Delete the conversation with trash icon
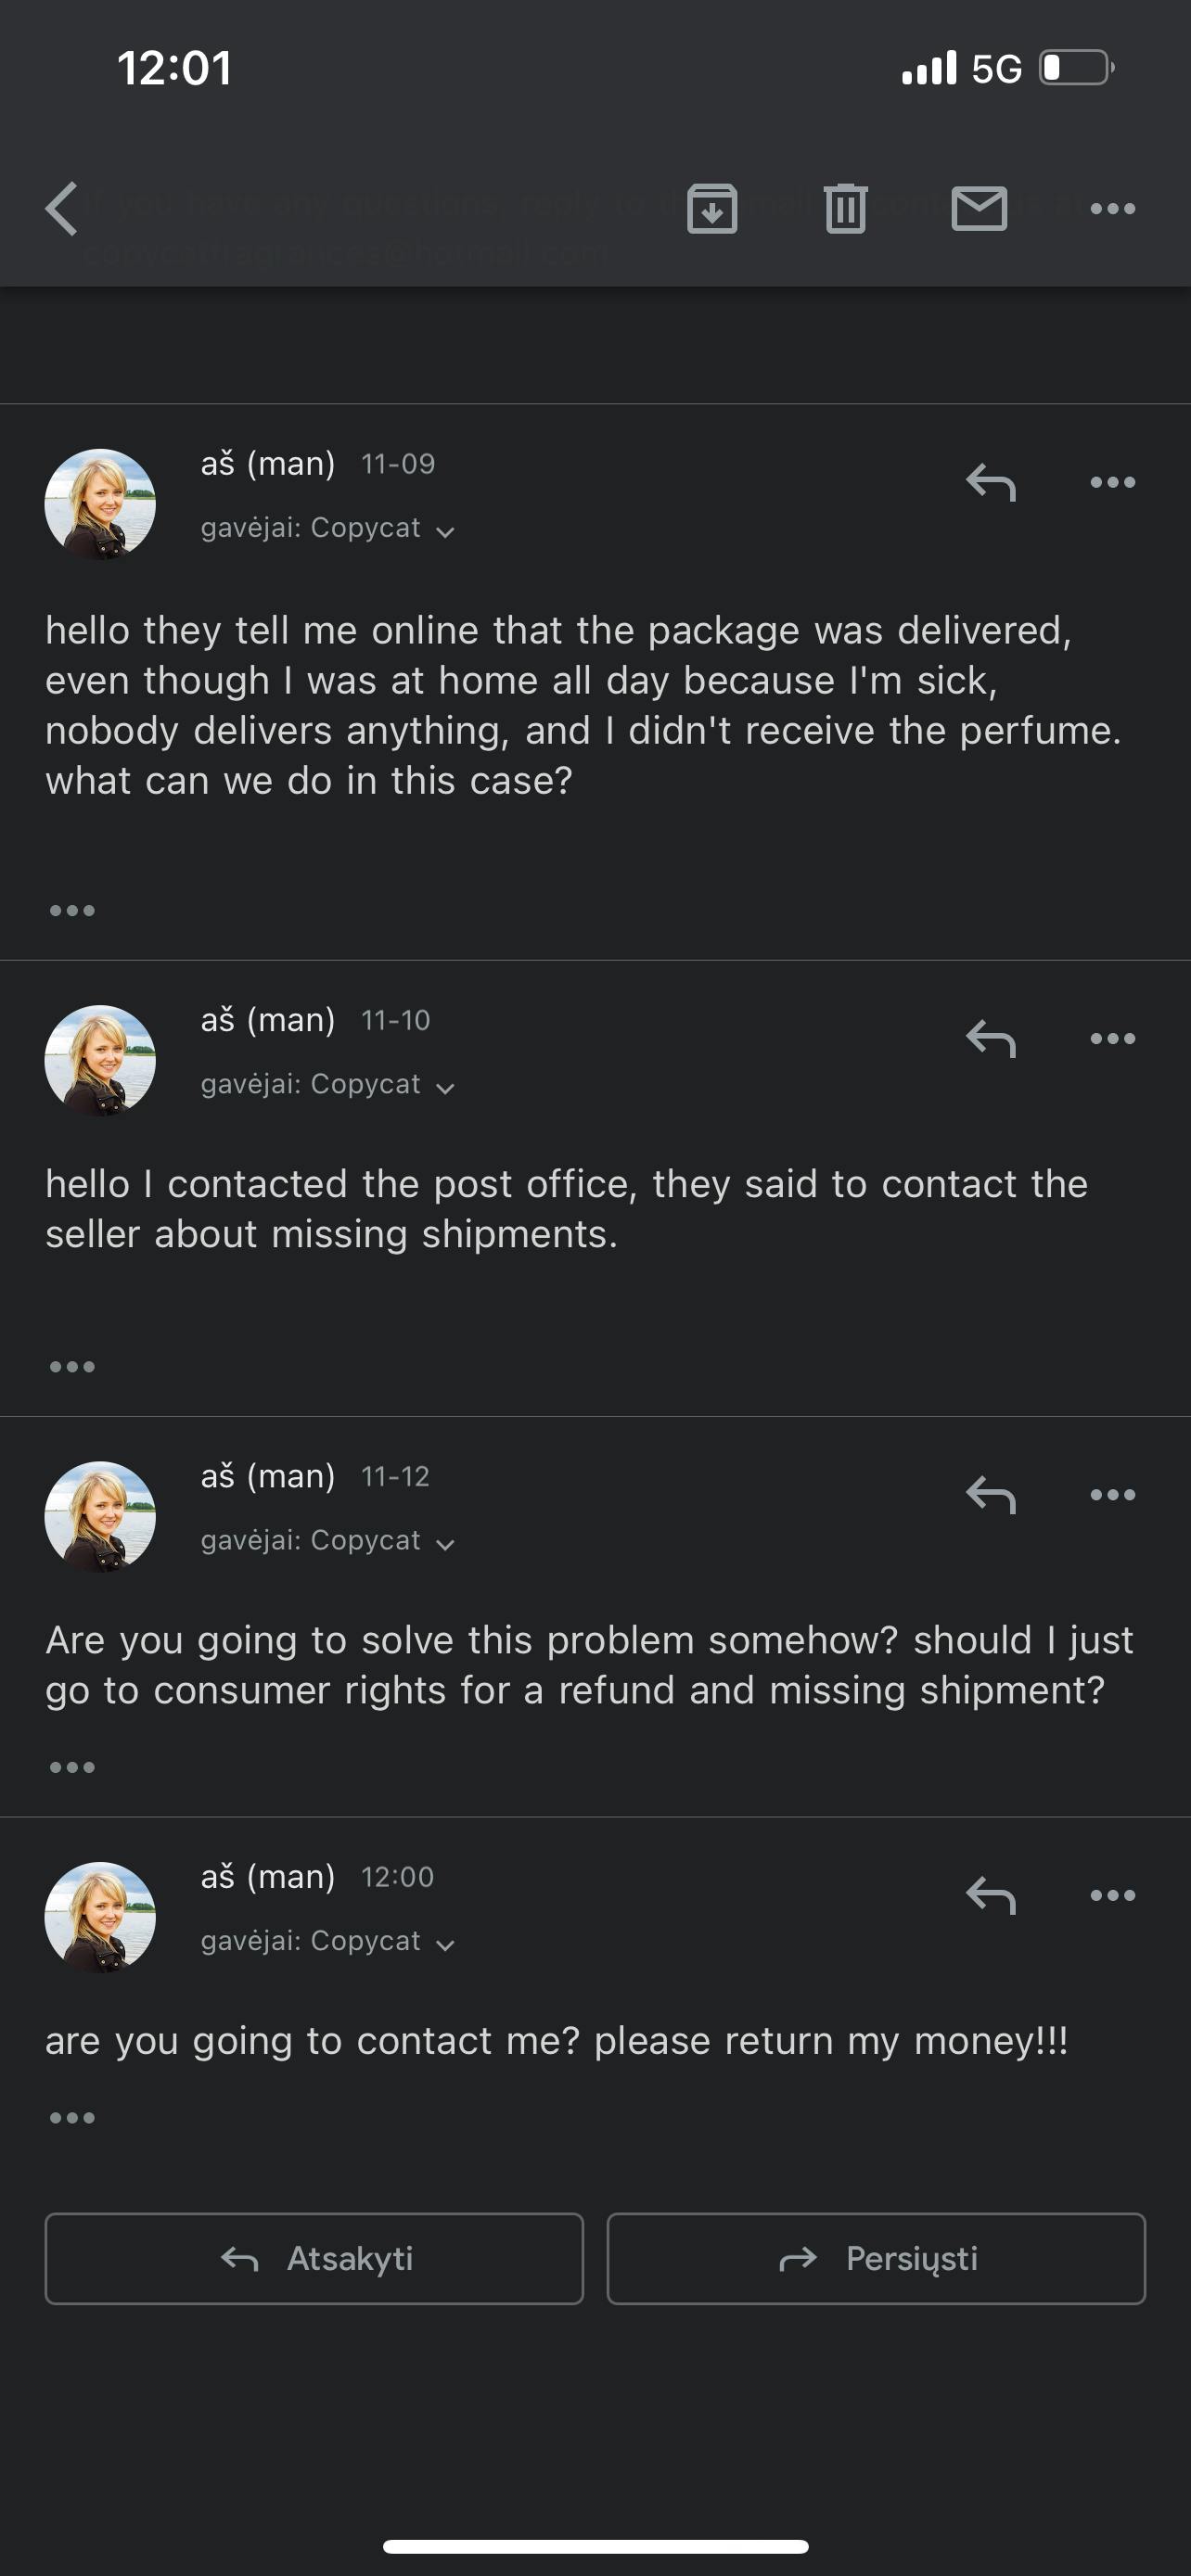 click(x=845, y=209)
